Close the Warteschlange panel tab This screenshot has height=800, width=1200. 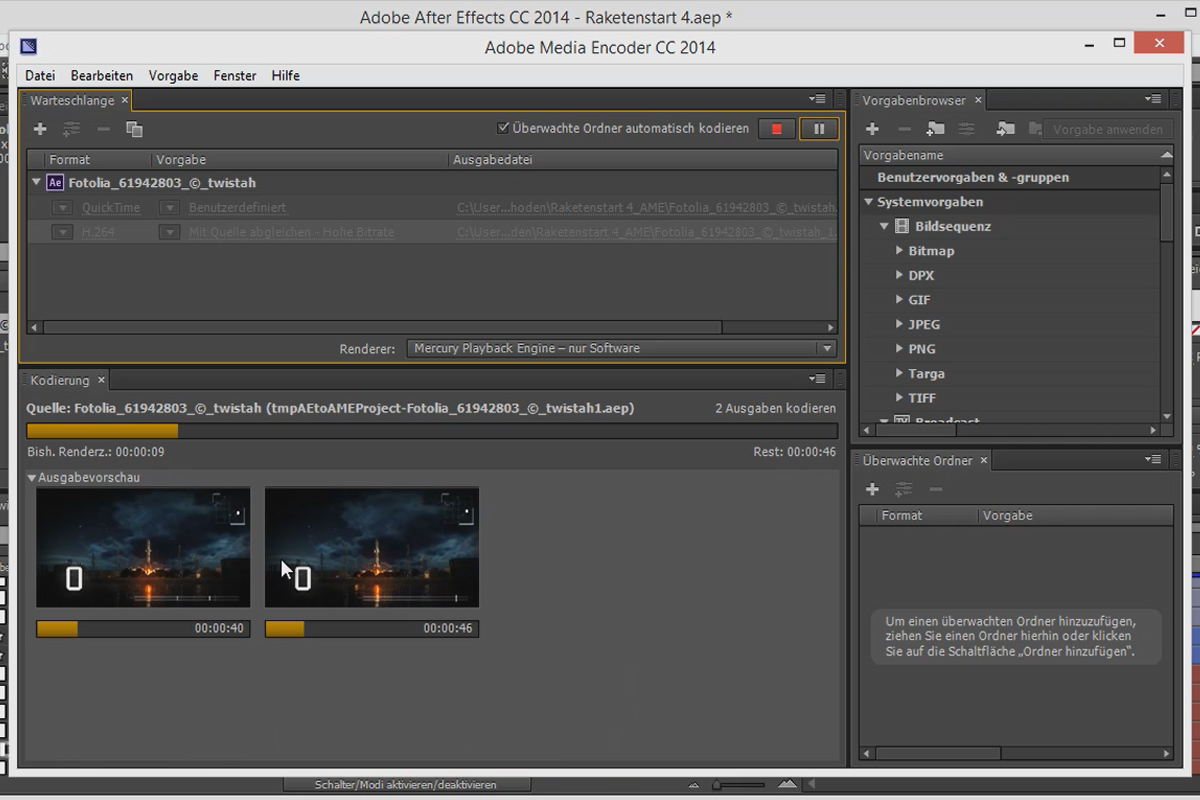coord(125,100)
